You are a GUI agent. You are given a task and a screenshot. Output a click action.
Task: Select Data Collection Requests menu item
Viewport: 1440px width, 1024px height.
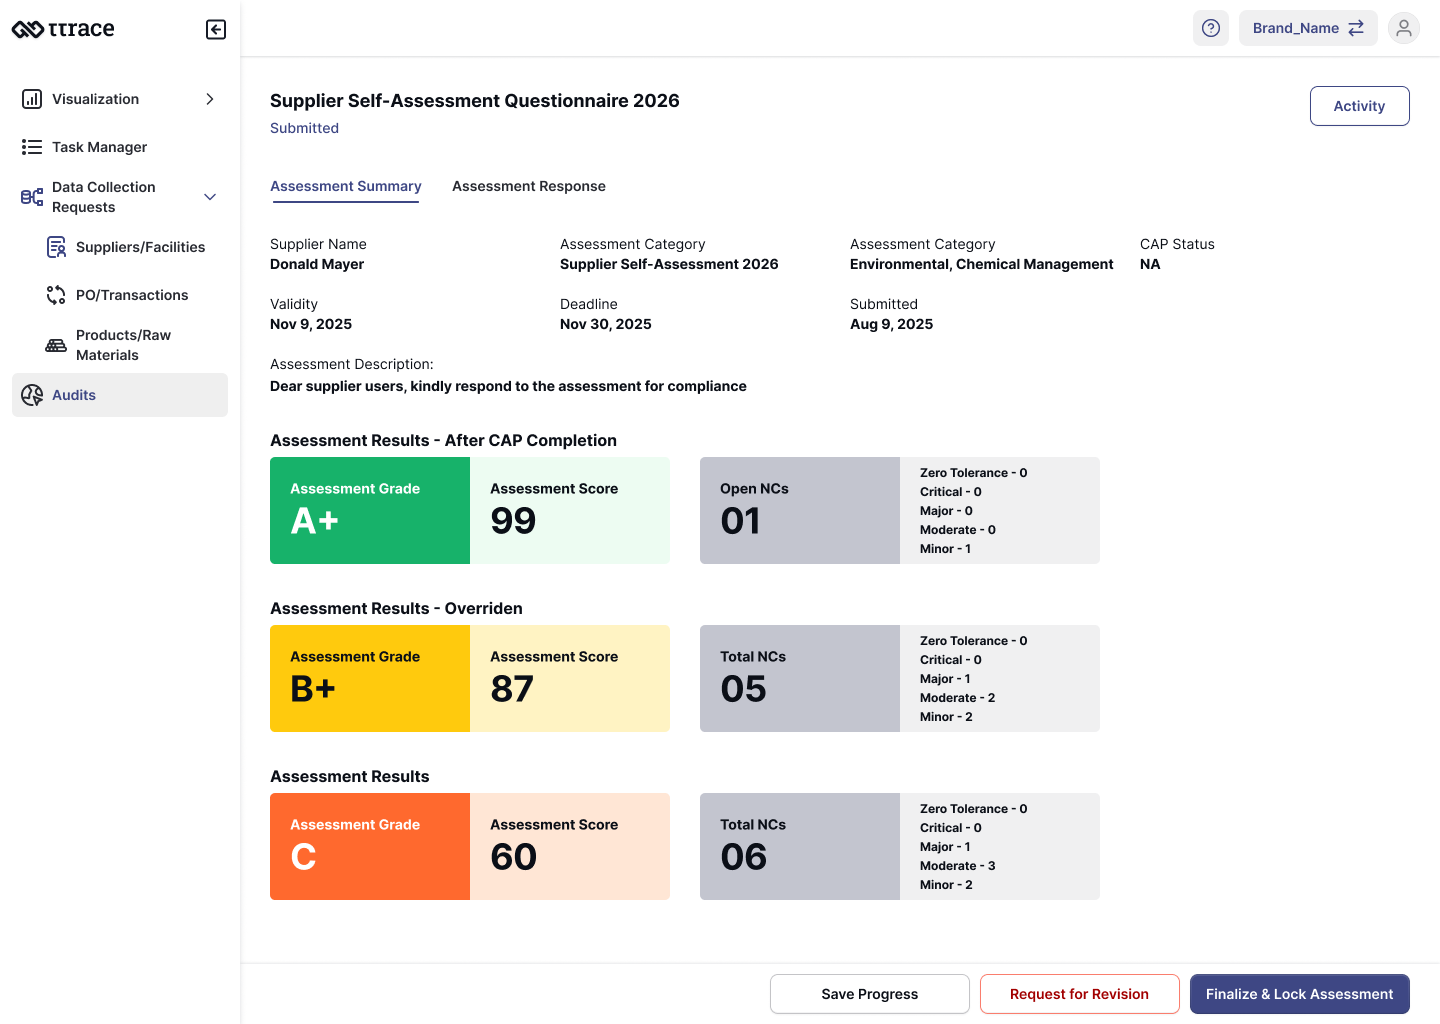120,197
